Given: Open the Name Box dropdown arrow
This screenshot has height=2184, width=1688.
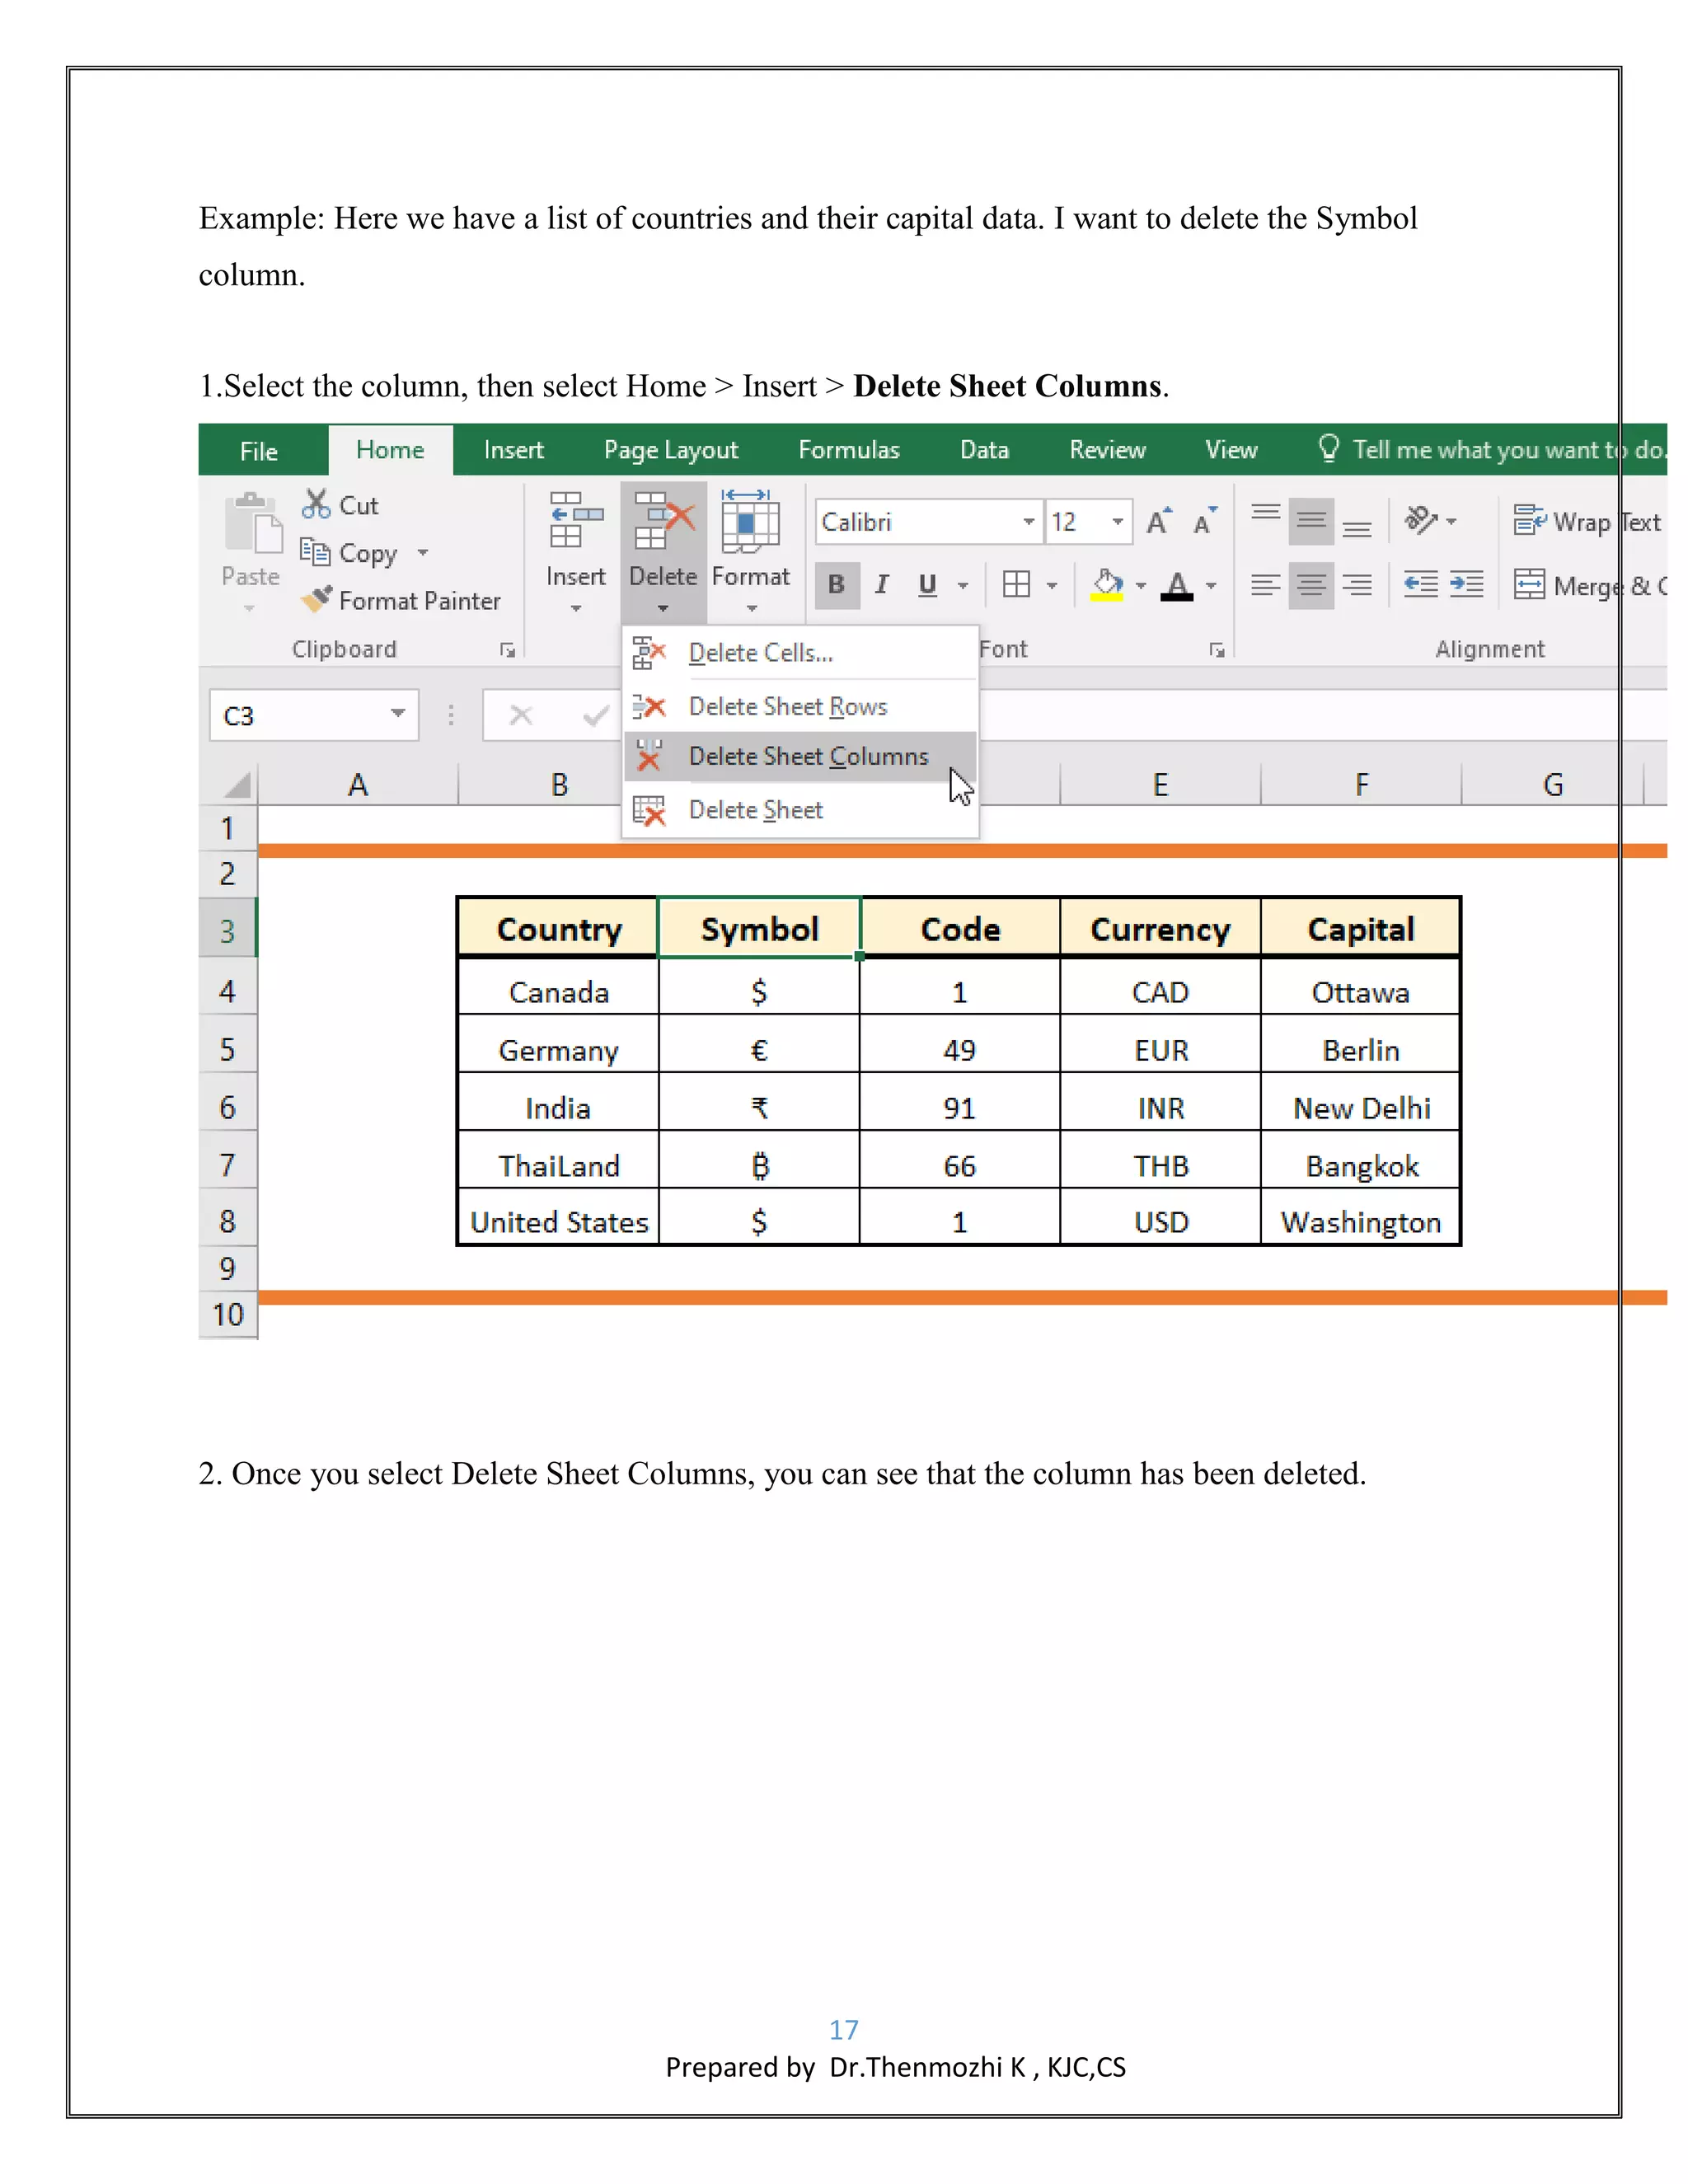Looking at the screenshot, I should 398,714.
